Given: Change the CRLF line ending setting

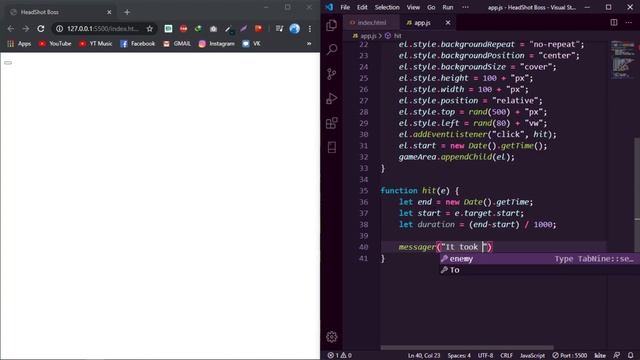Looking at the screenshot, I should click(x=506, y=356).
